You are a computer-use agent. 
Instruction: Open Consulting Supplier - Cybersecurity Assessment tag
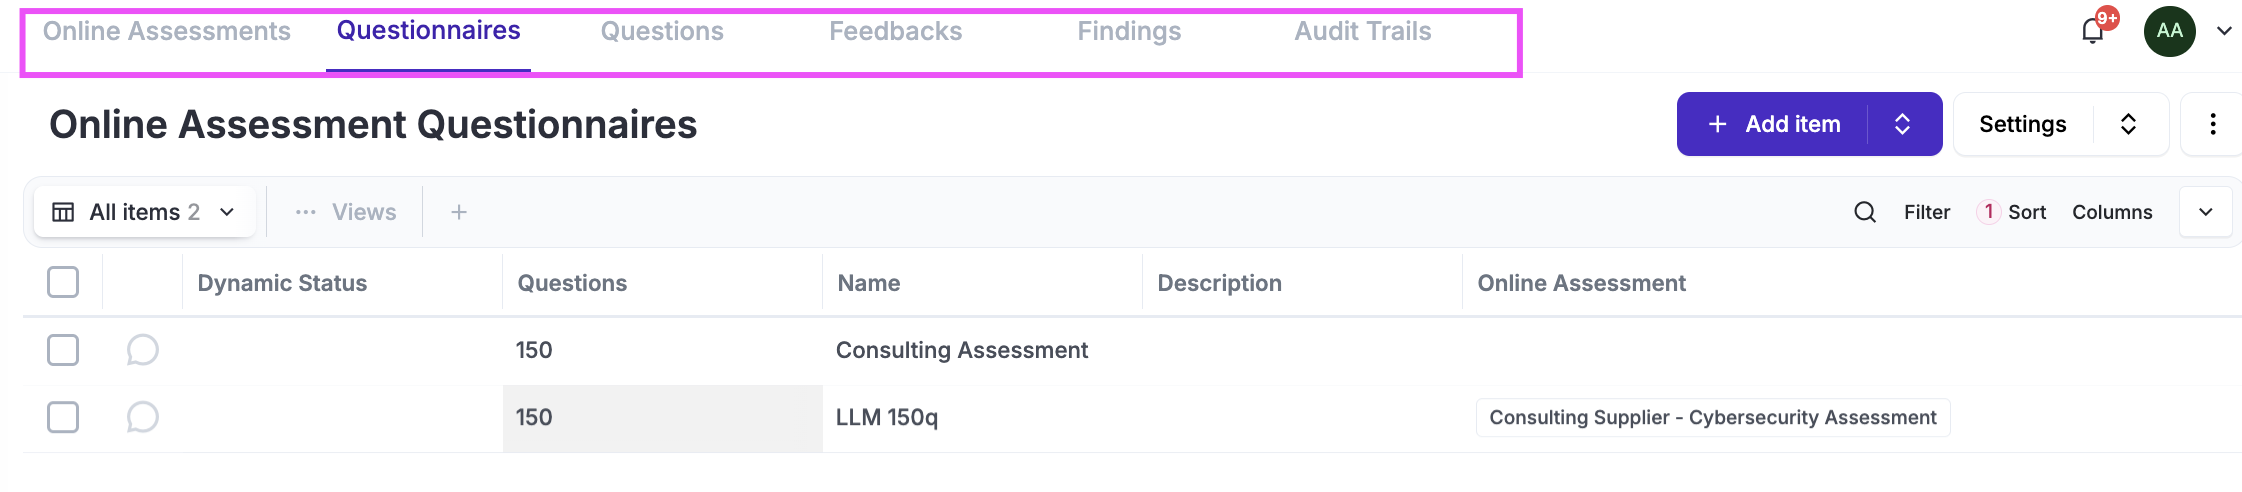[1712, 418]
